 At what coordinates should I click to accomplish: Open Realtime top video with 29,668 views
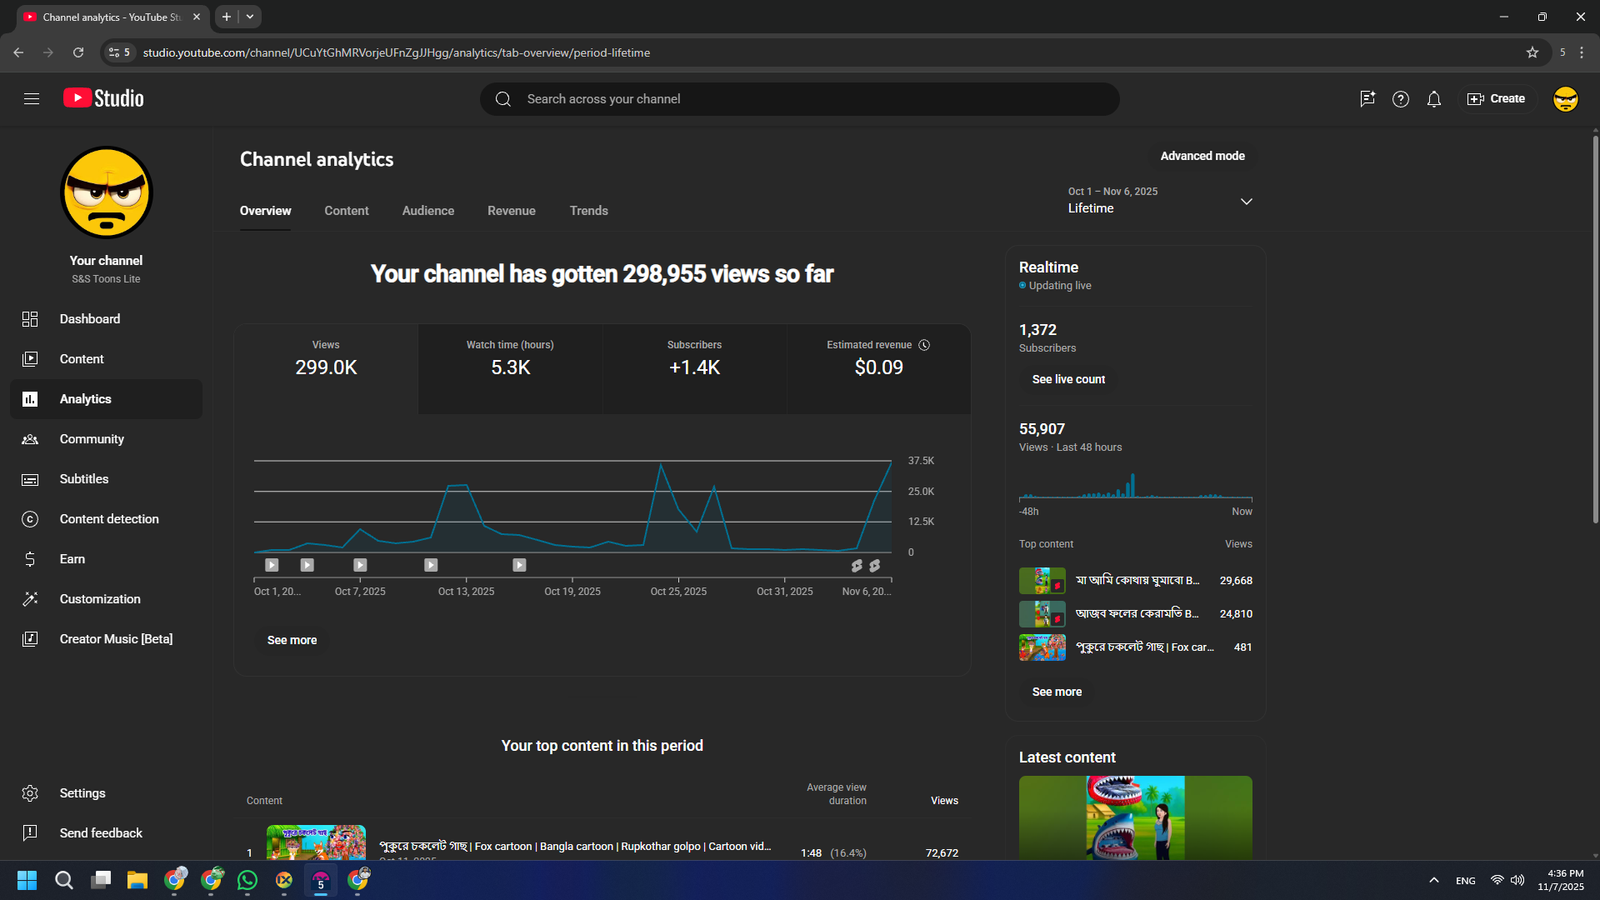coord(1135,580)
